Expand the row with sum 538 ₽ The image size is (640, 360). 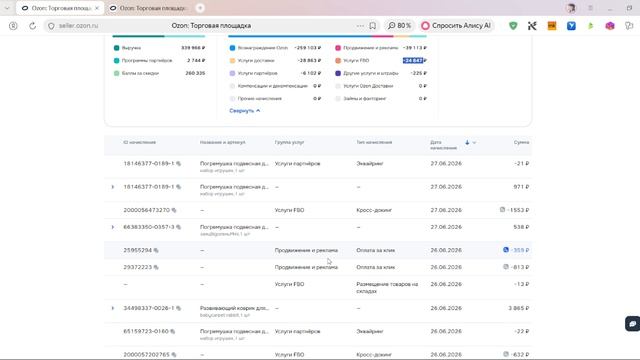113,227
